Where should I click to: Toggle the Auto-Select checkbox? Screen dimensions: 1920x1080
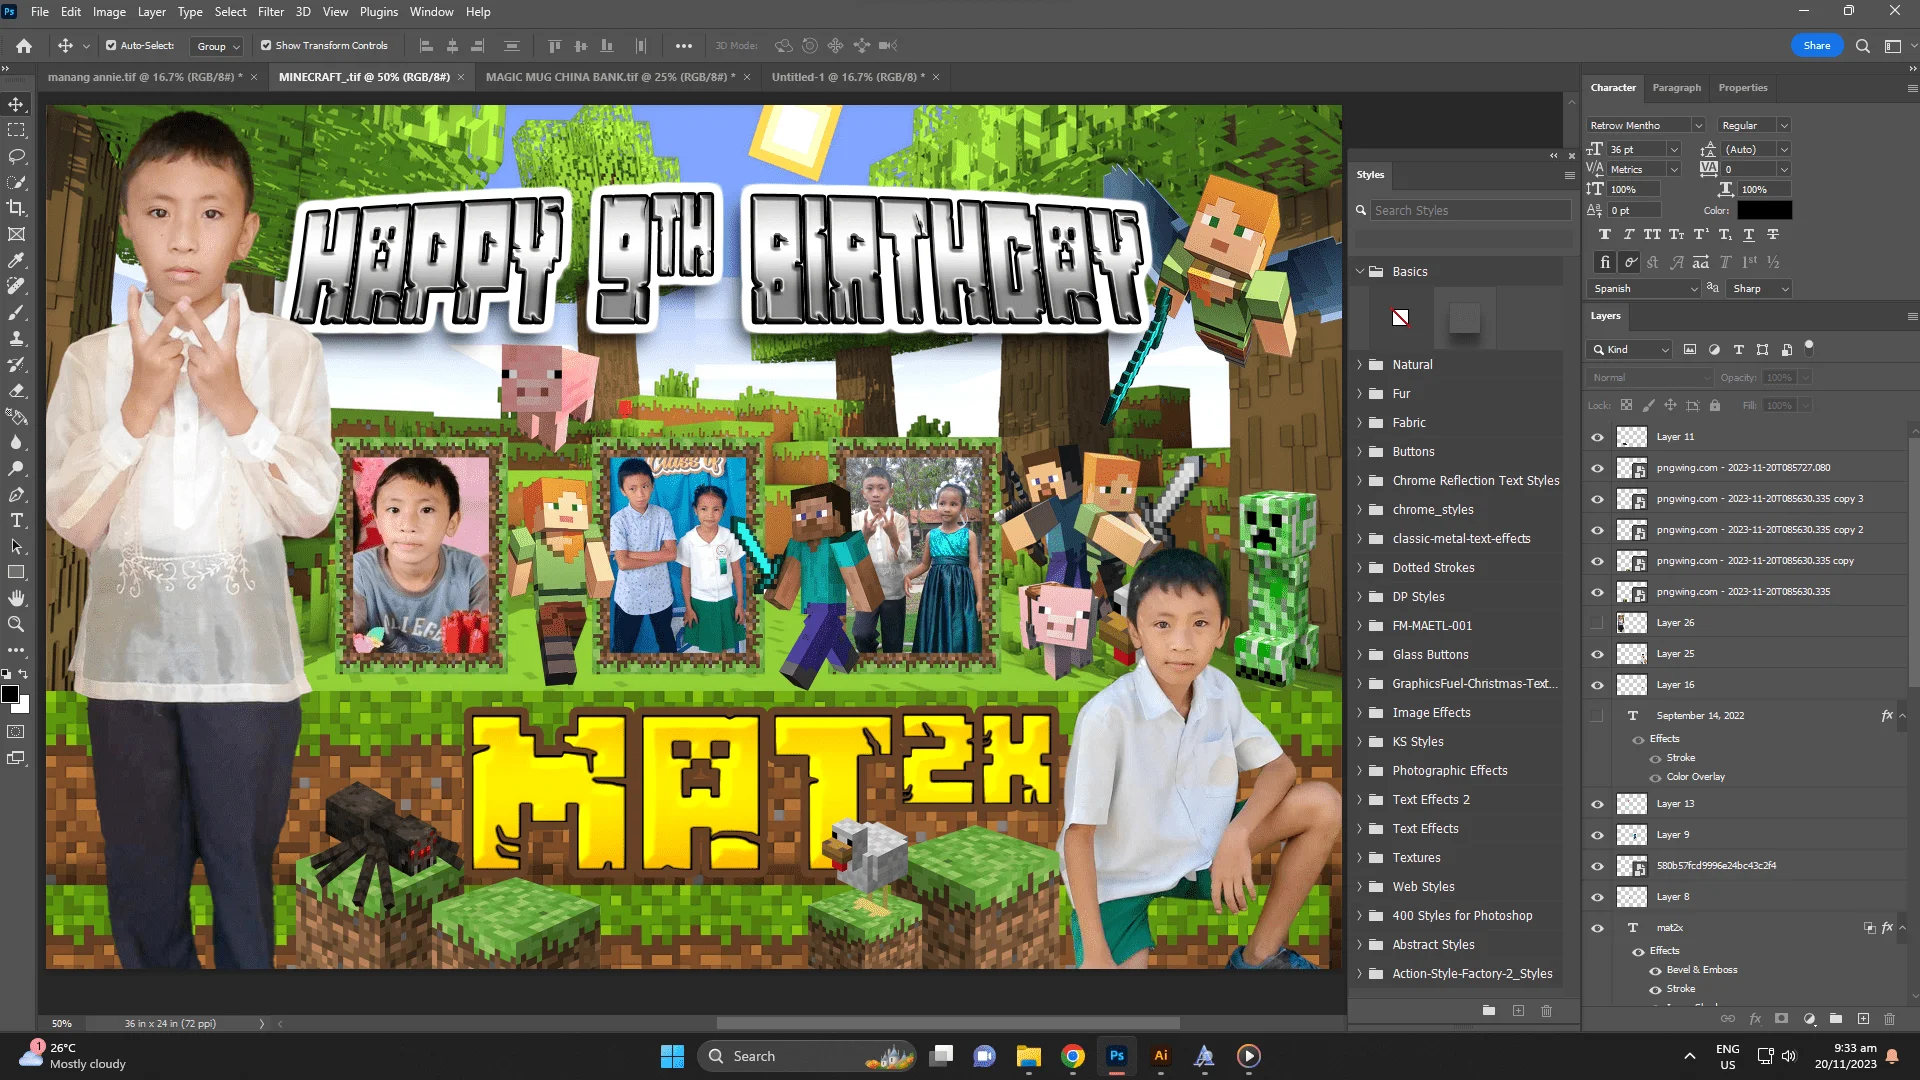(x=111, y=45)
